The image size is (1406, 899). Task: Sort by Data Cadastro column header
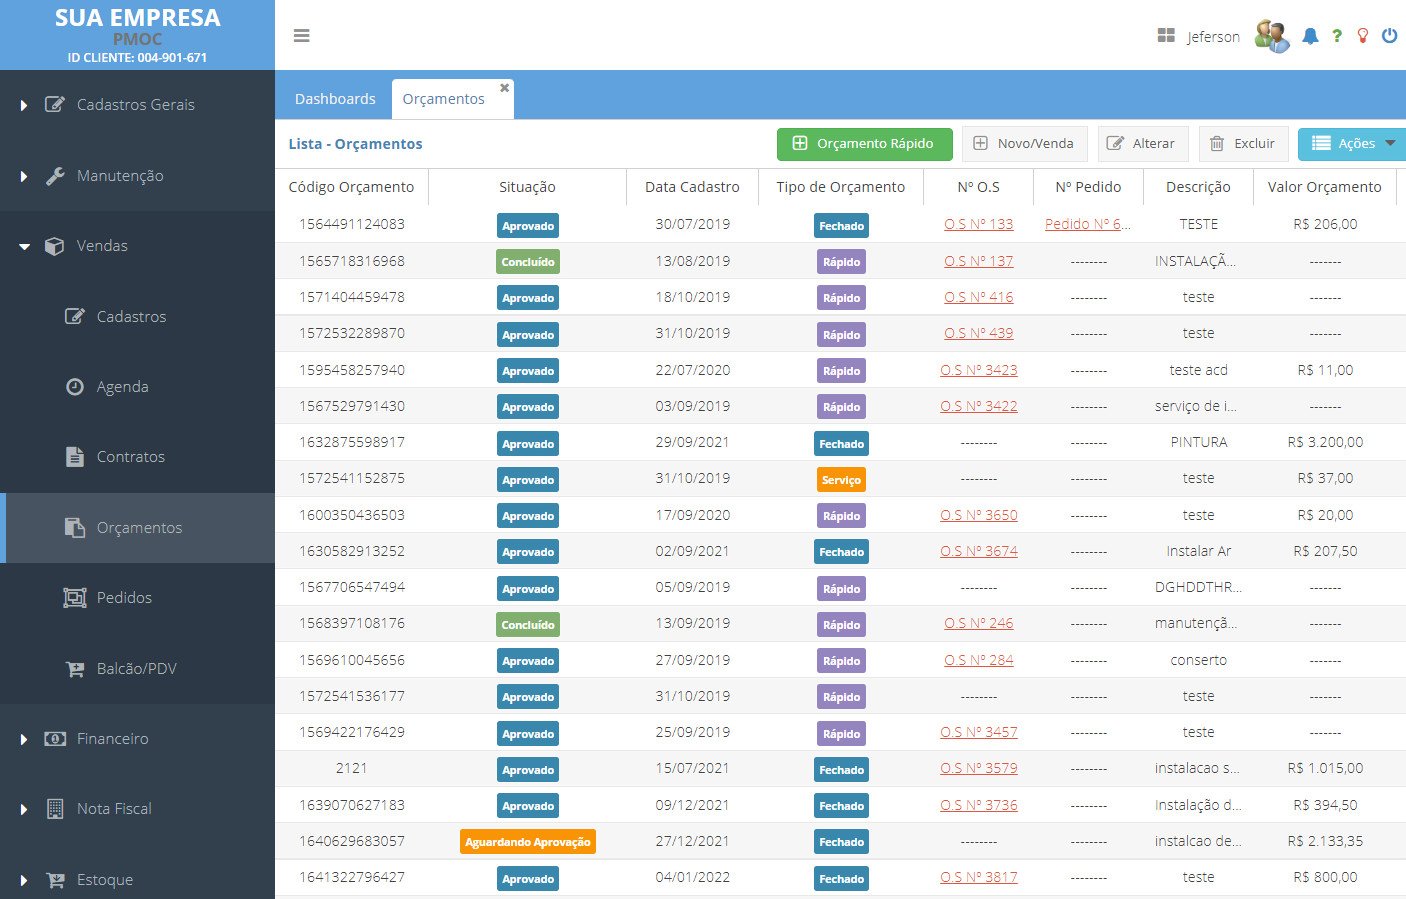pos(692,187)
